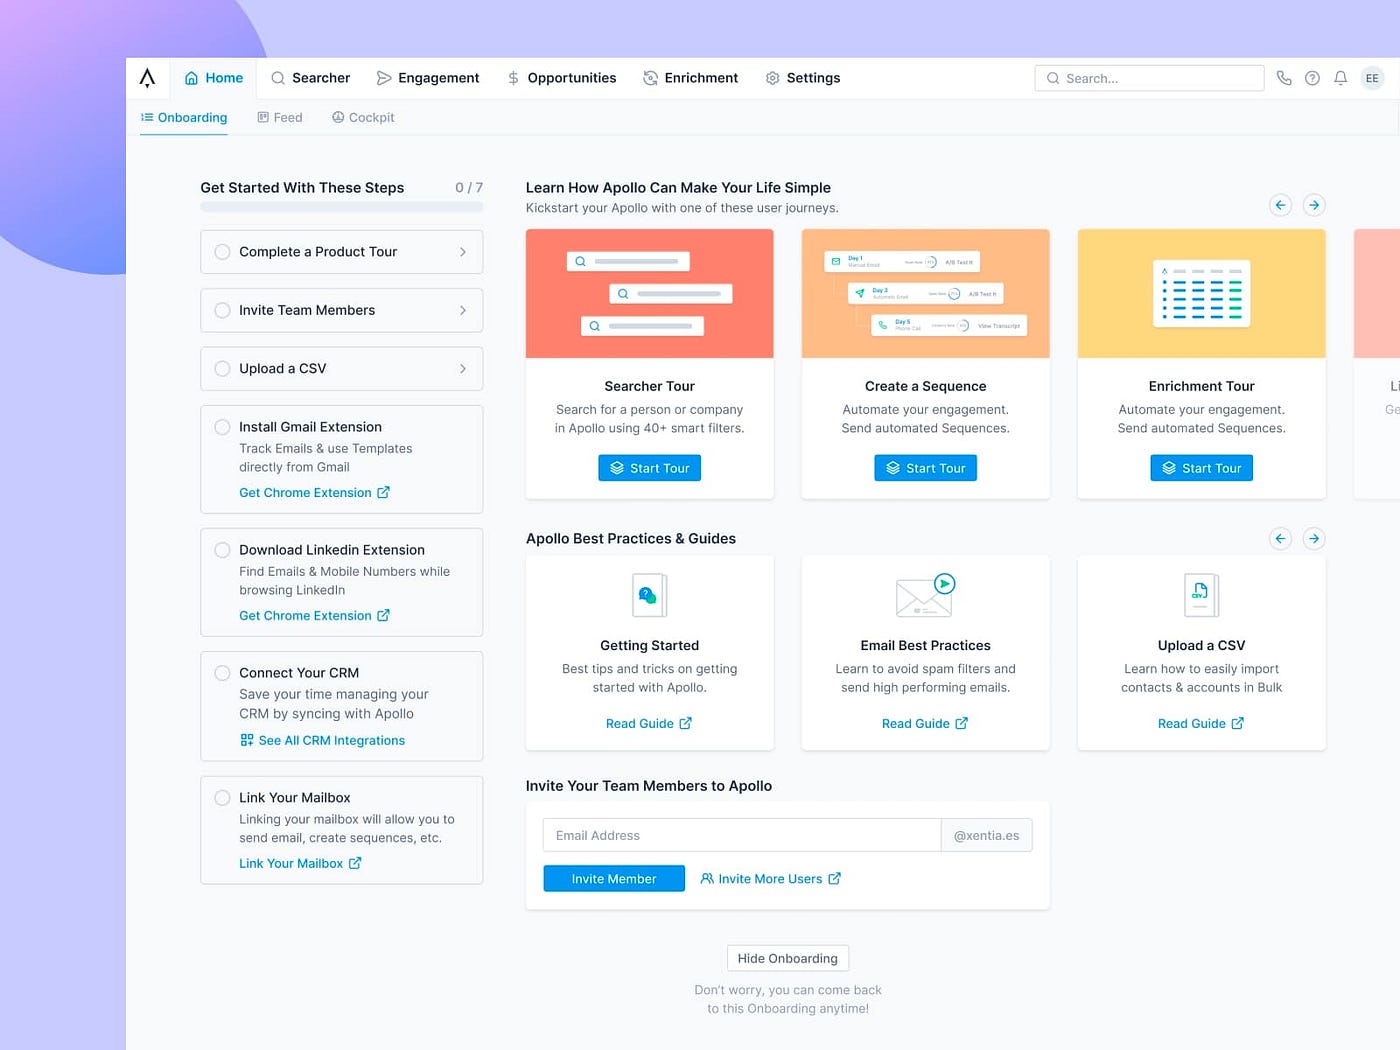Focus the Email Address input field
This screenshot has height=1050, width=1400.
[x=742, y=836]
